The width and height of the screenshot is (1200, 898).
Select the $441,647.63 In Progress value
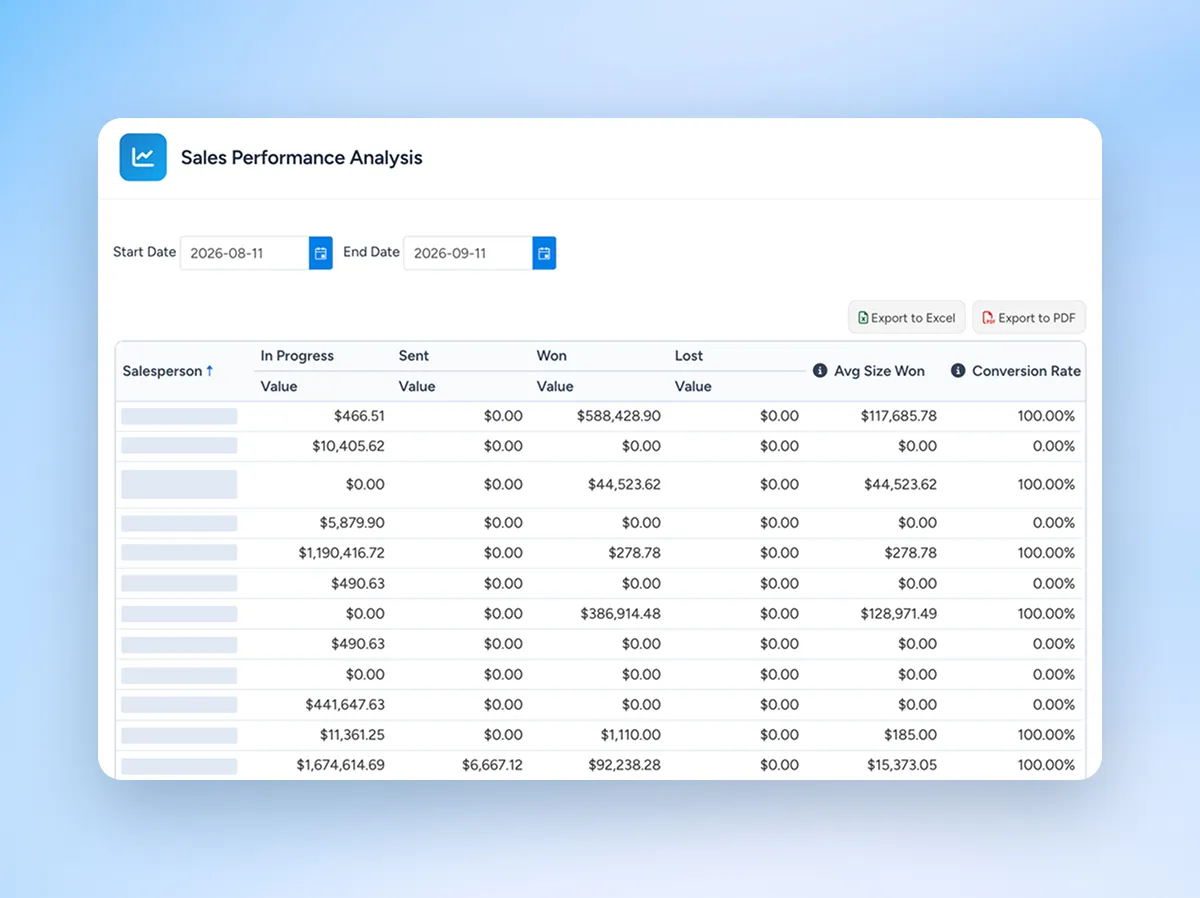(x=344, y=705)
